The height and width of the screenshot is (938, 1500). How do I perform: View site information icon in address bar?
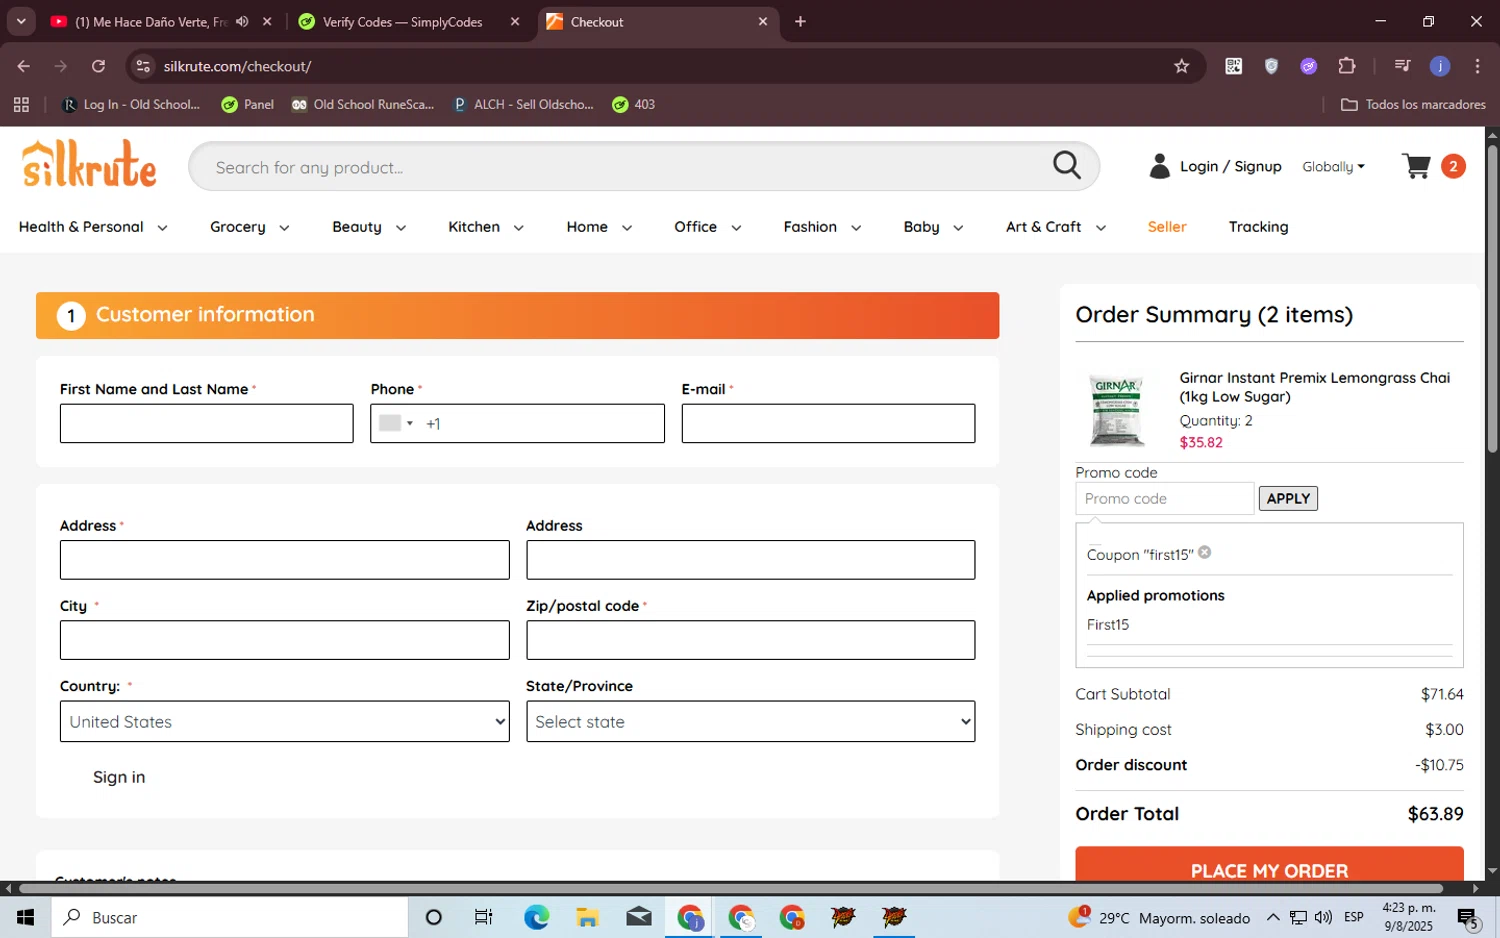click(x=143, y=66)
